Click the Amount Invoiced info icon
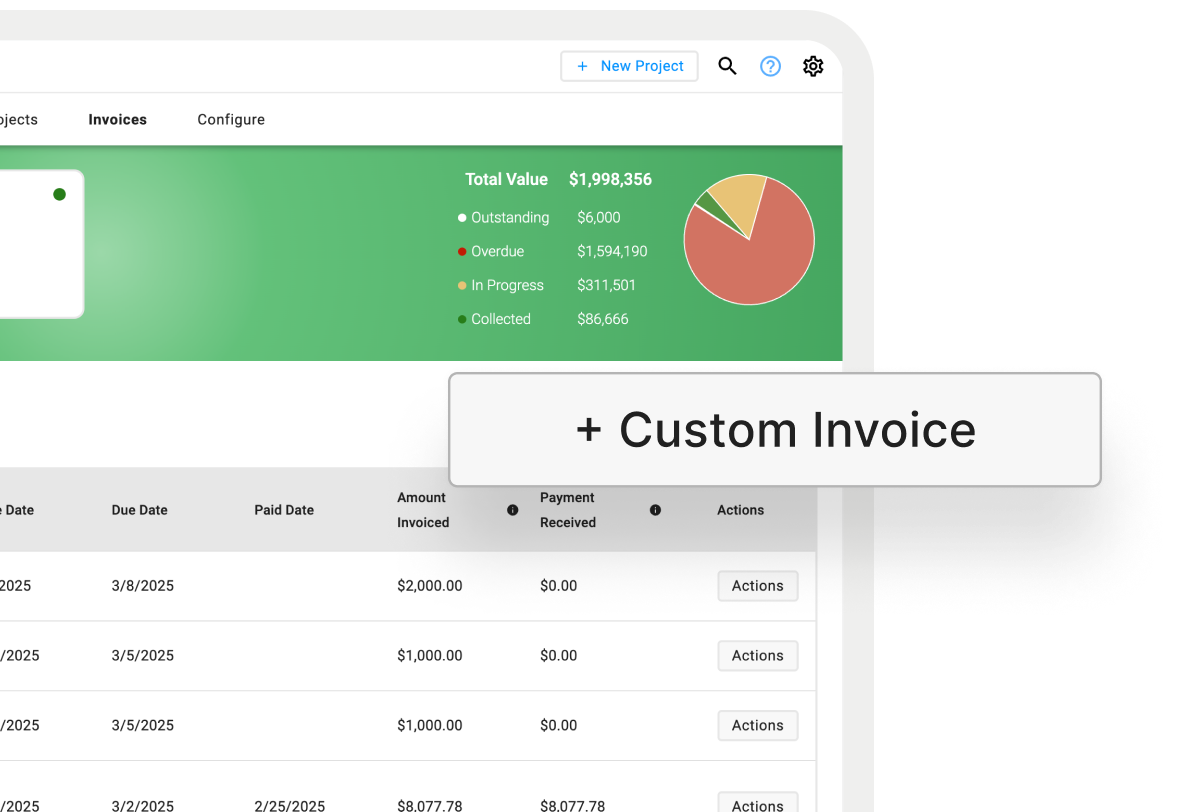Image resolution: width=1200 pixels, height=812 pixels. pyautogui.click(x=513, y=510)
